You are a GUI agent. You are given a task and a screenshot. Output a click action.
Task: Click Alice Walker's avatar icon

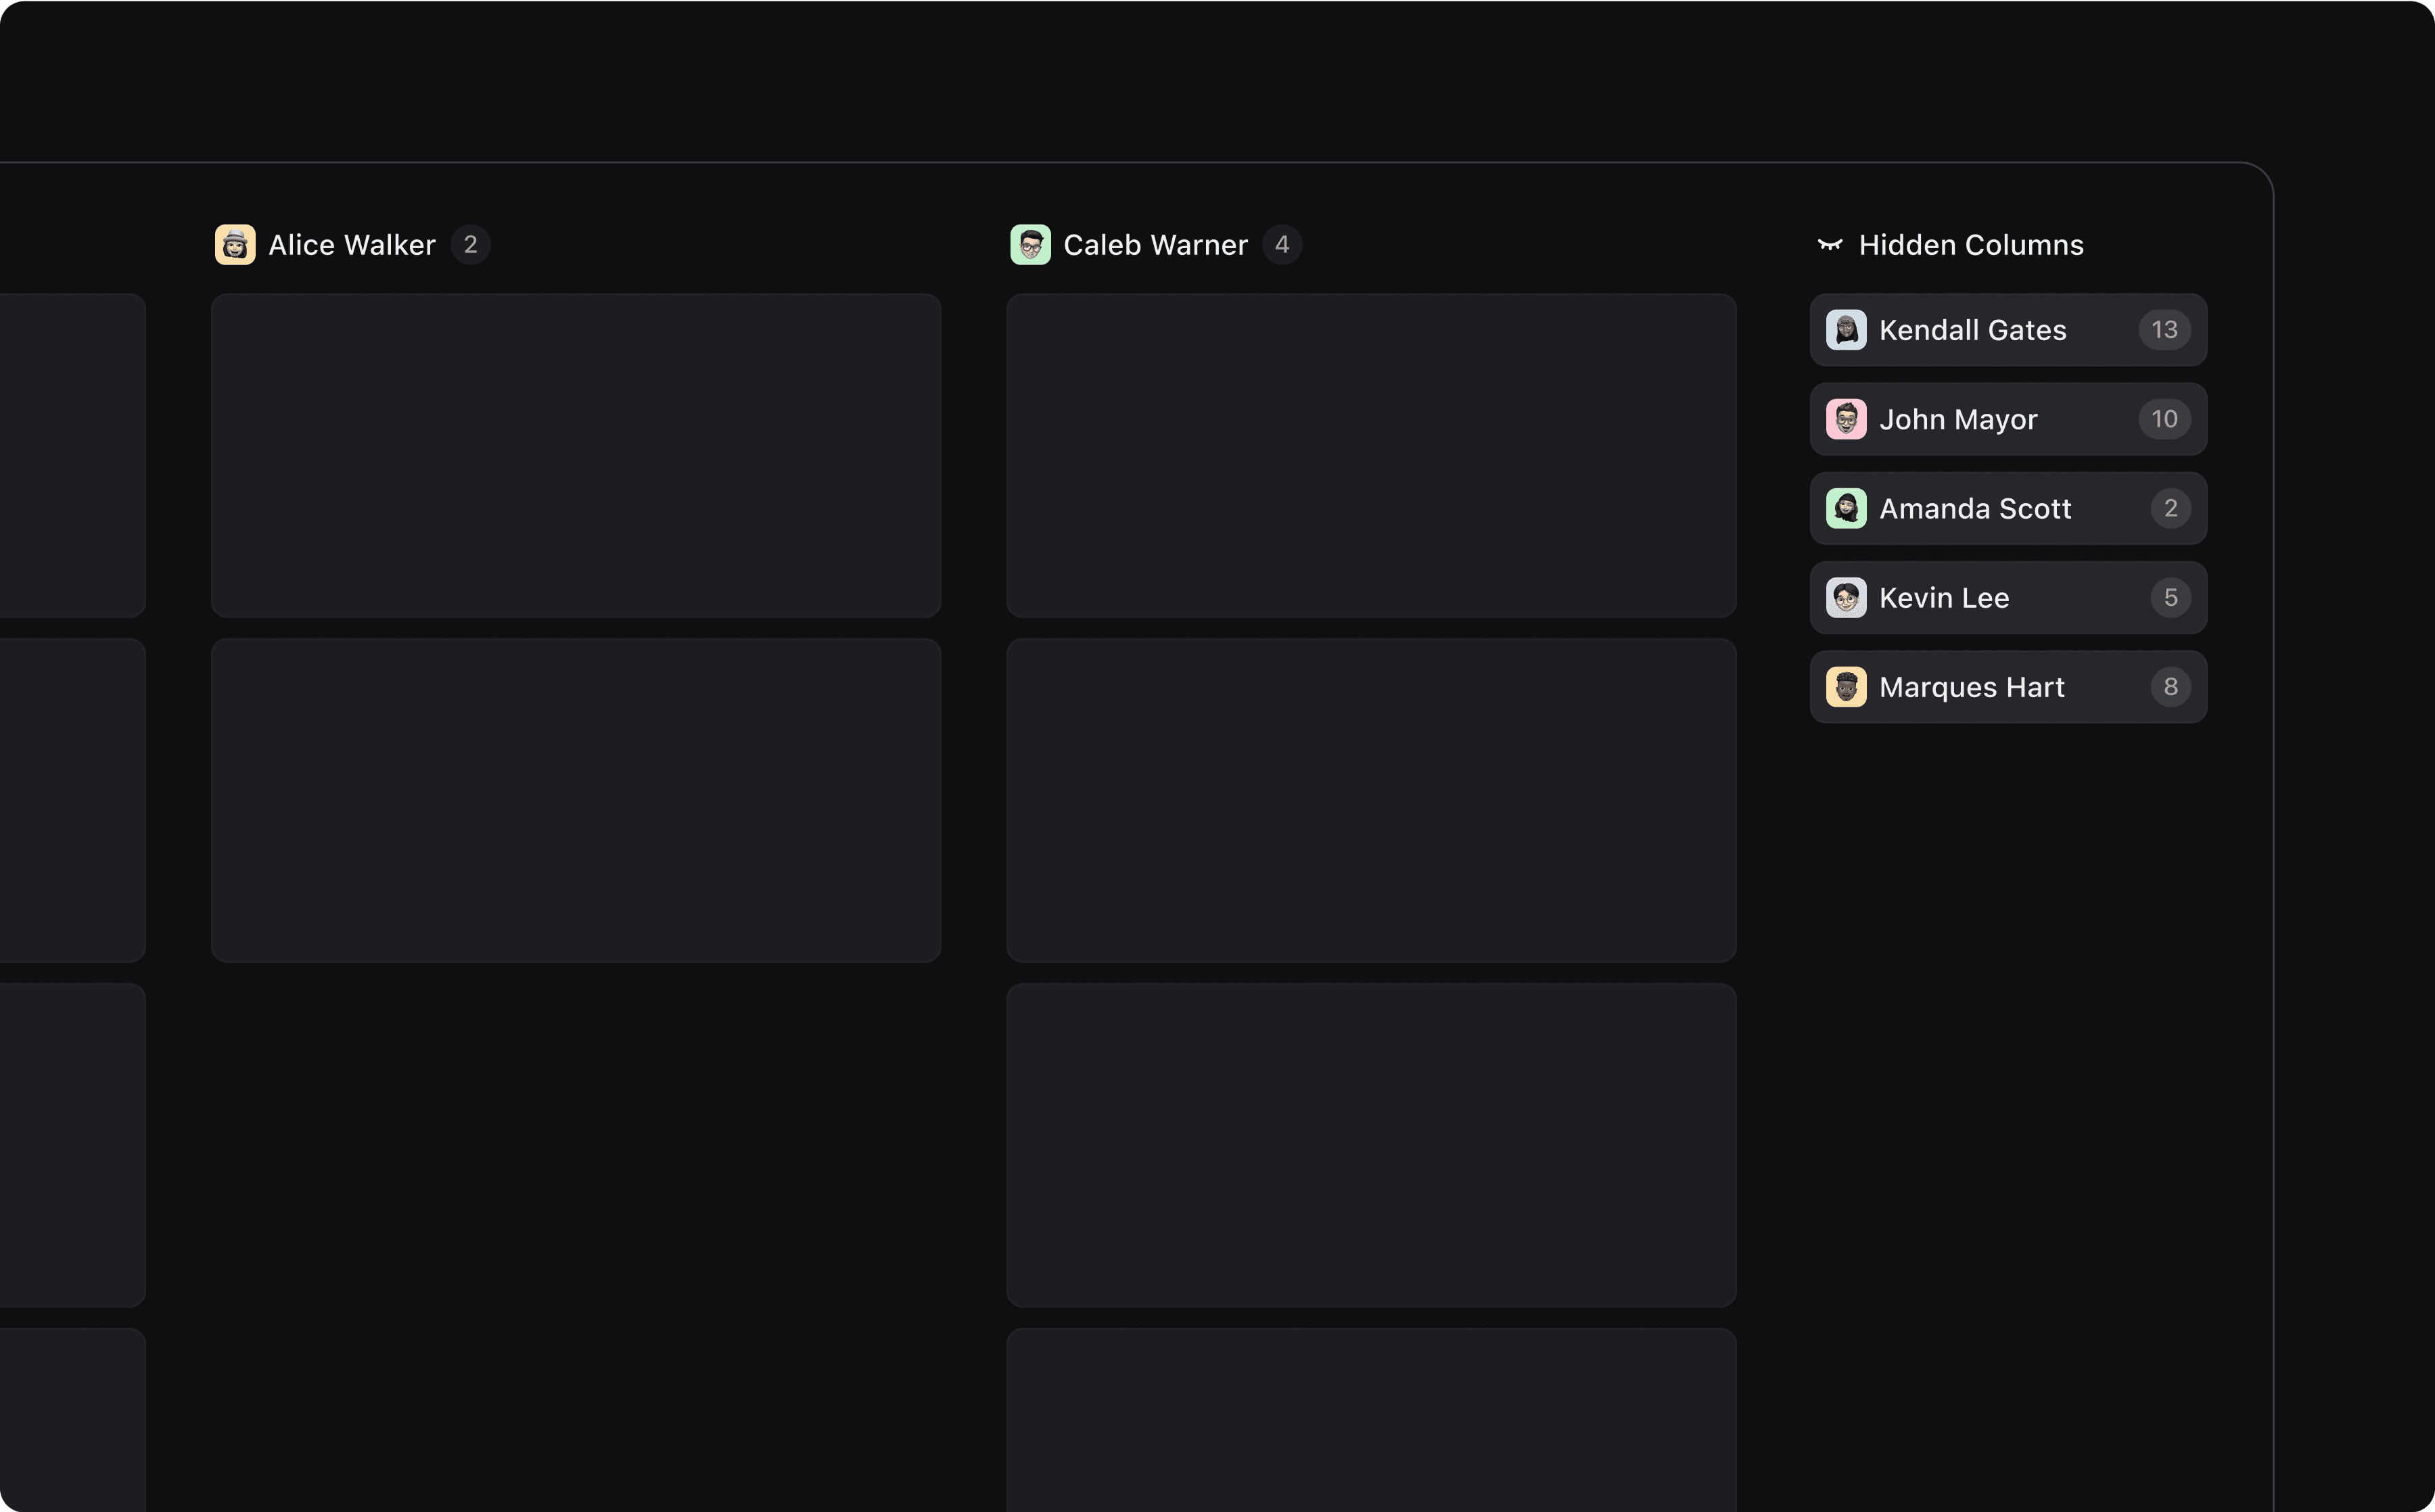tap(235, 245)
